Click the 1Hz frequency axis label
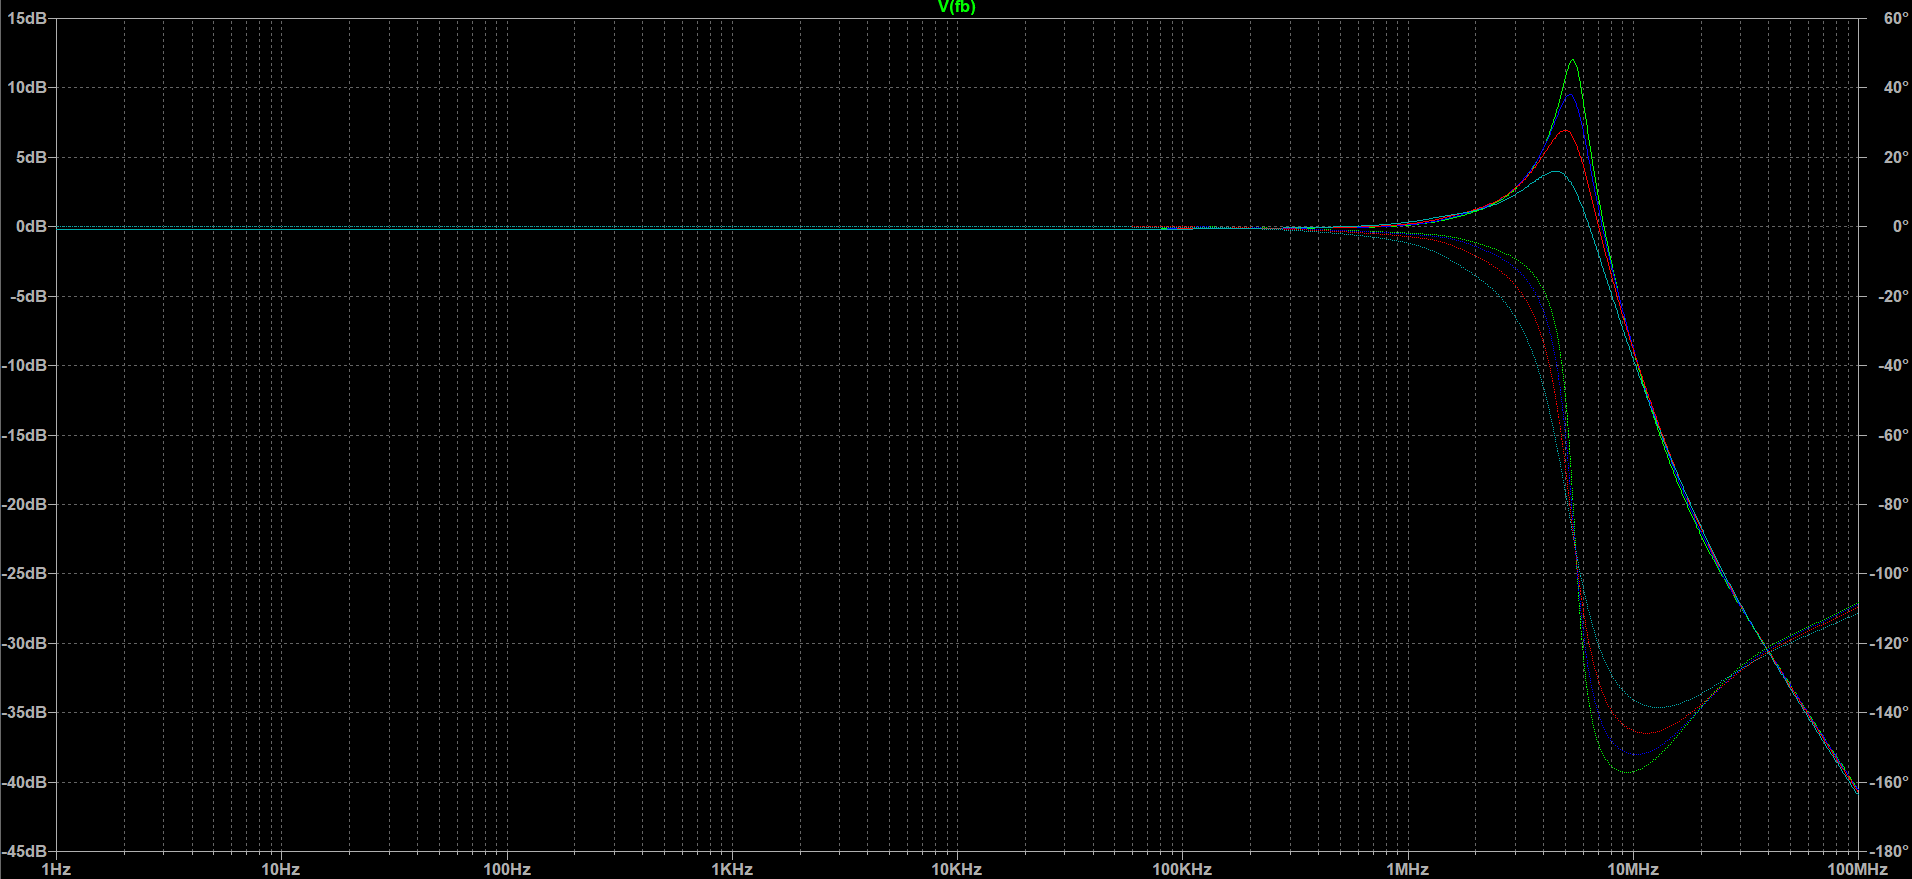1912x879 pixels. [56, 870]
